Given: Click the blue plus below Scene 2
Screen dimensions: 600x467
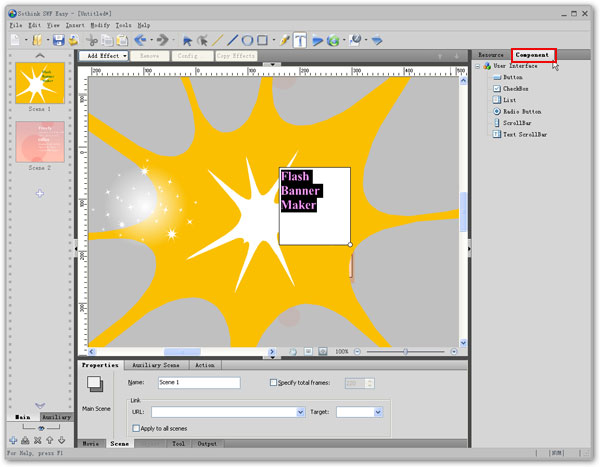Looking at the screenshot, I should tap(40, 193).
